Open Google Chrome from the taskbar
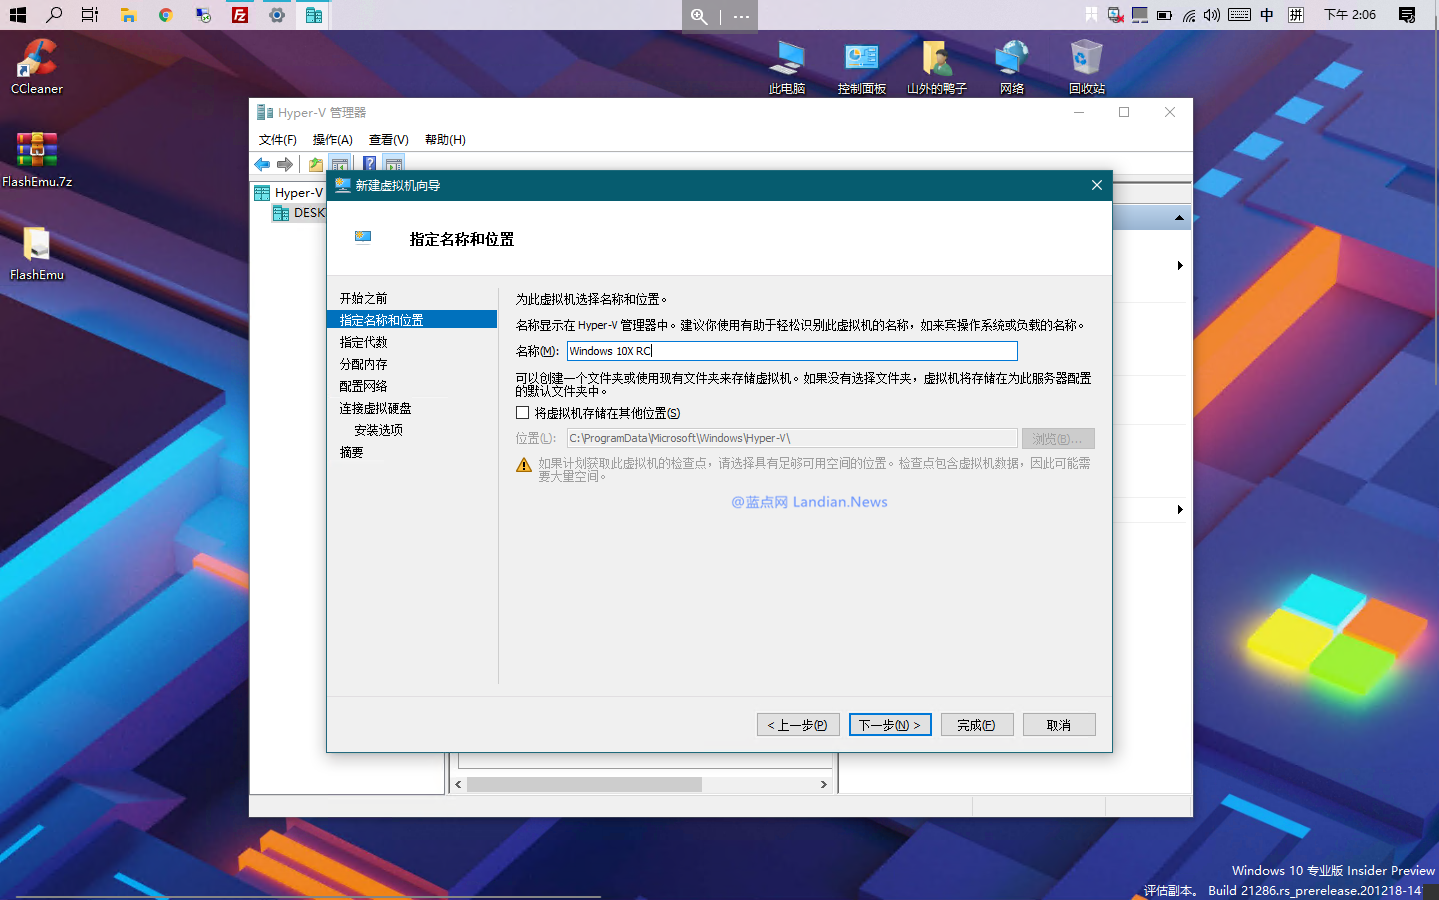The height and width of the screenshot is (900, 1439). click(166, 15)
